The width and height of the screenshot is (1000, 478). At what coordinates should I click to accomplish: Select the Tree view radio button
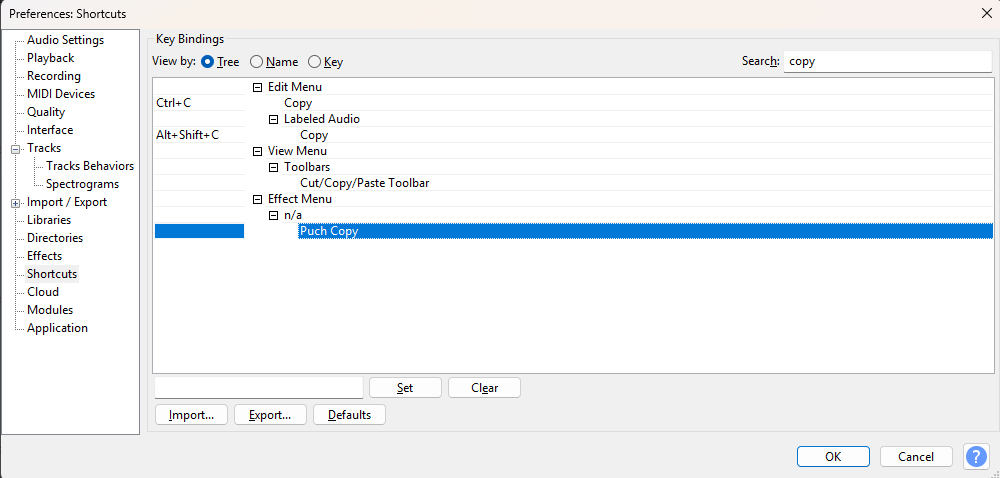tap(208, 62)
